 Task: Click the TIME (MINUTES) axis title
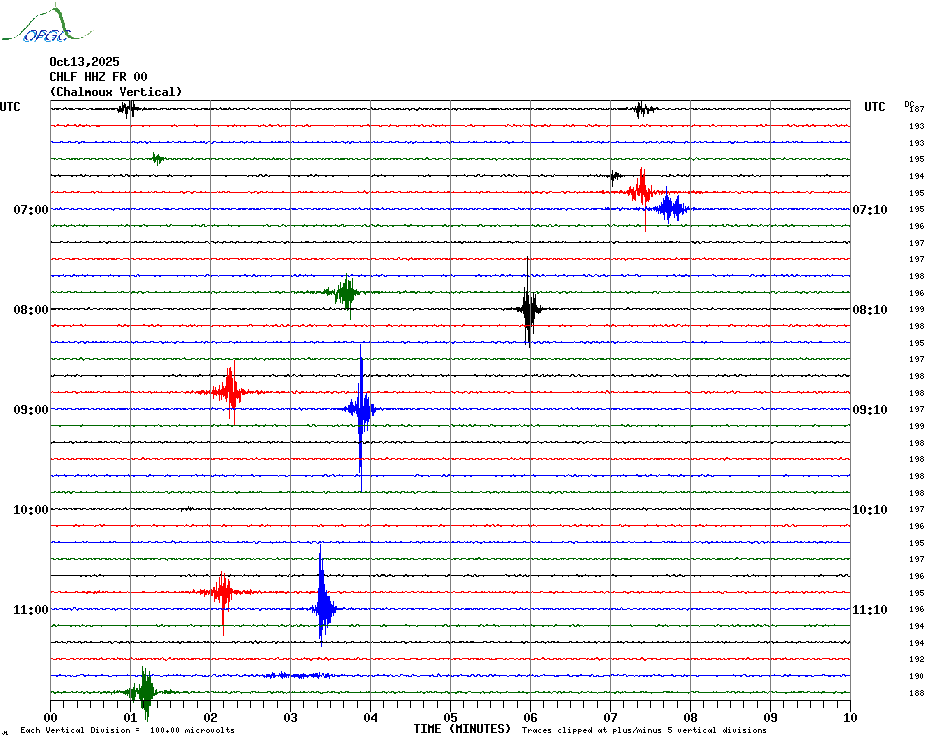tap(462, 729)
